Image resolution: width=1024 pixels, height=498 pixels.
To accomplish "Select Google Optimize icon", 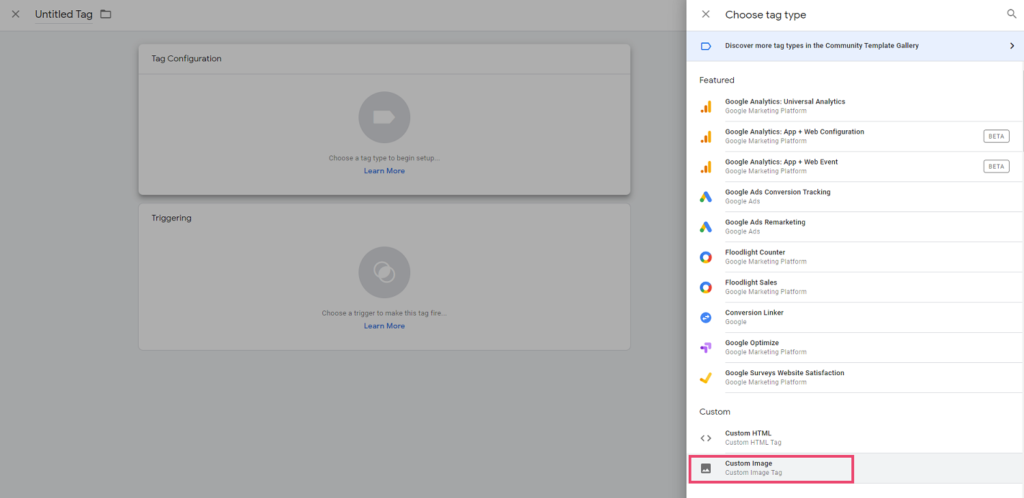I will coord(705,347).
